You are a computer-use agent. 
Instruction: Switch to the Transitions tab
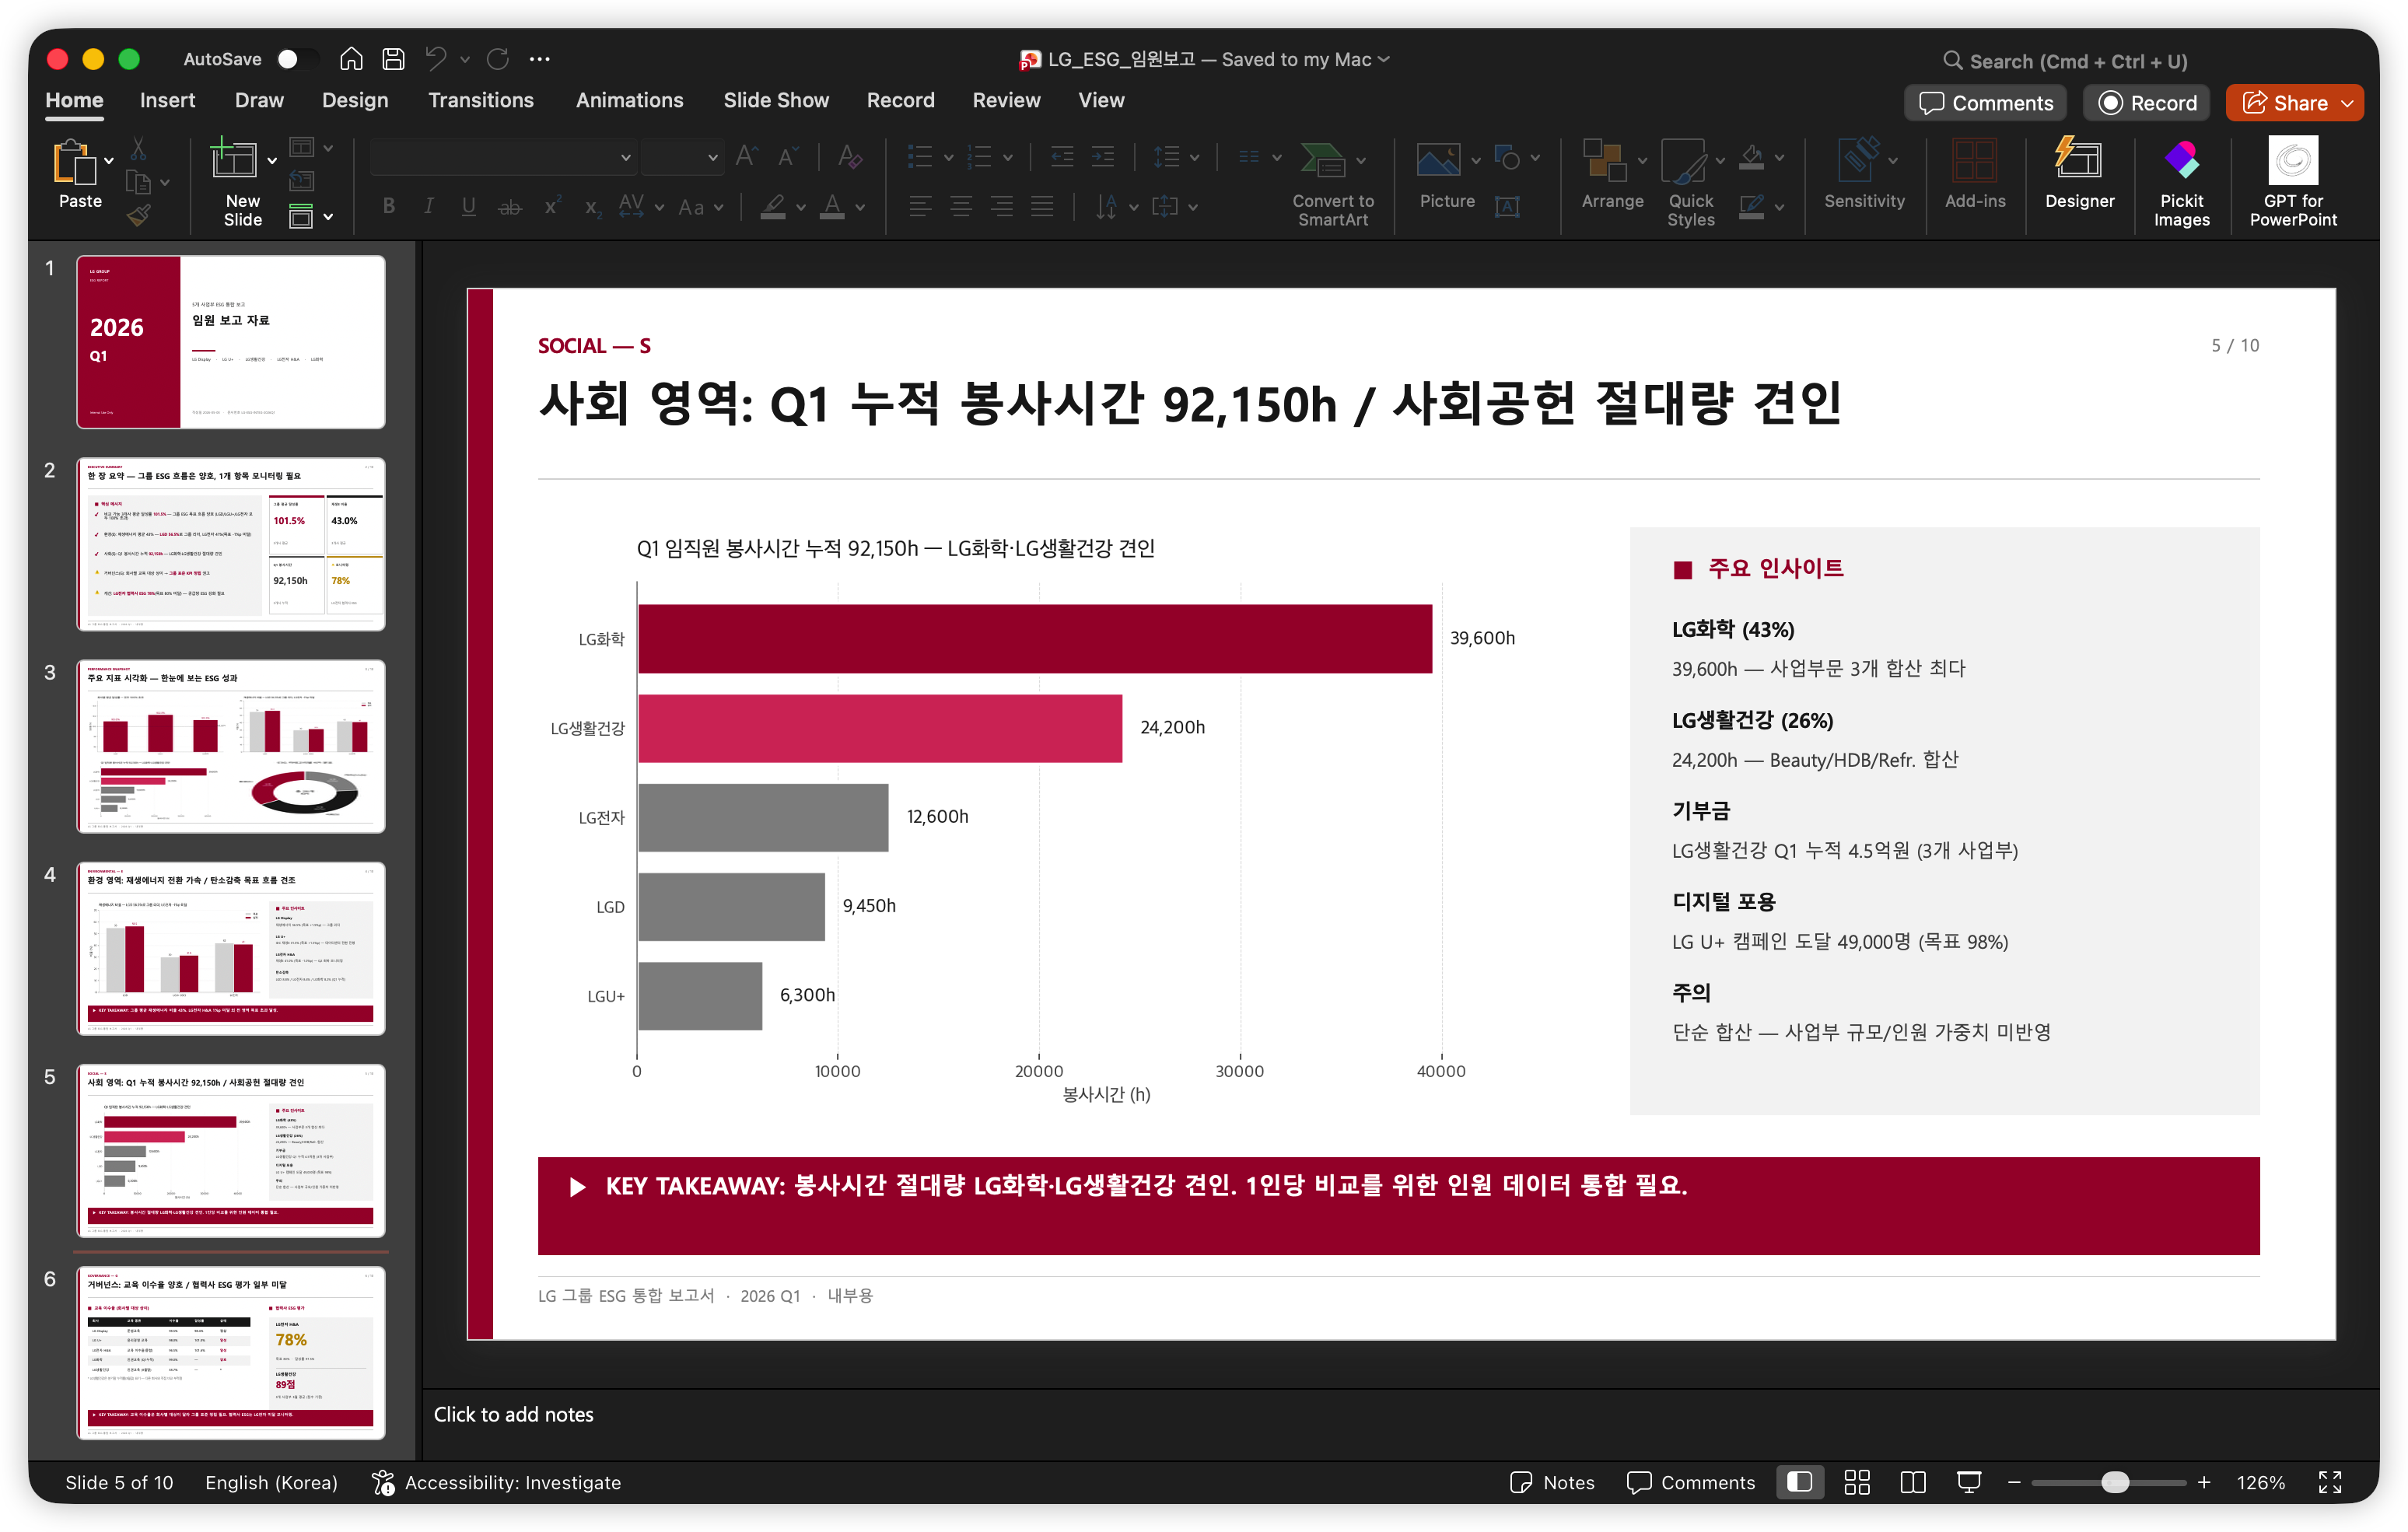[481, 100]
